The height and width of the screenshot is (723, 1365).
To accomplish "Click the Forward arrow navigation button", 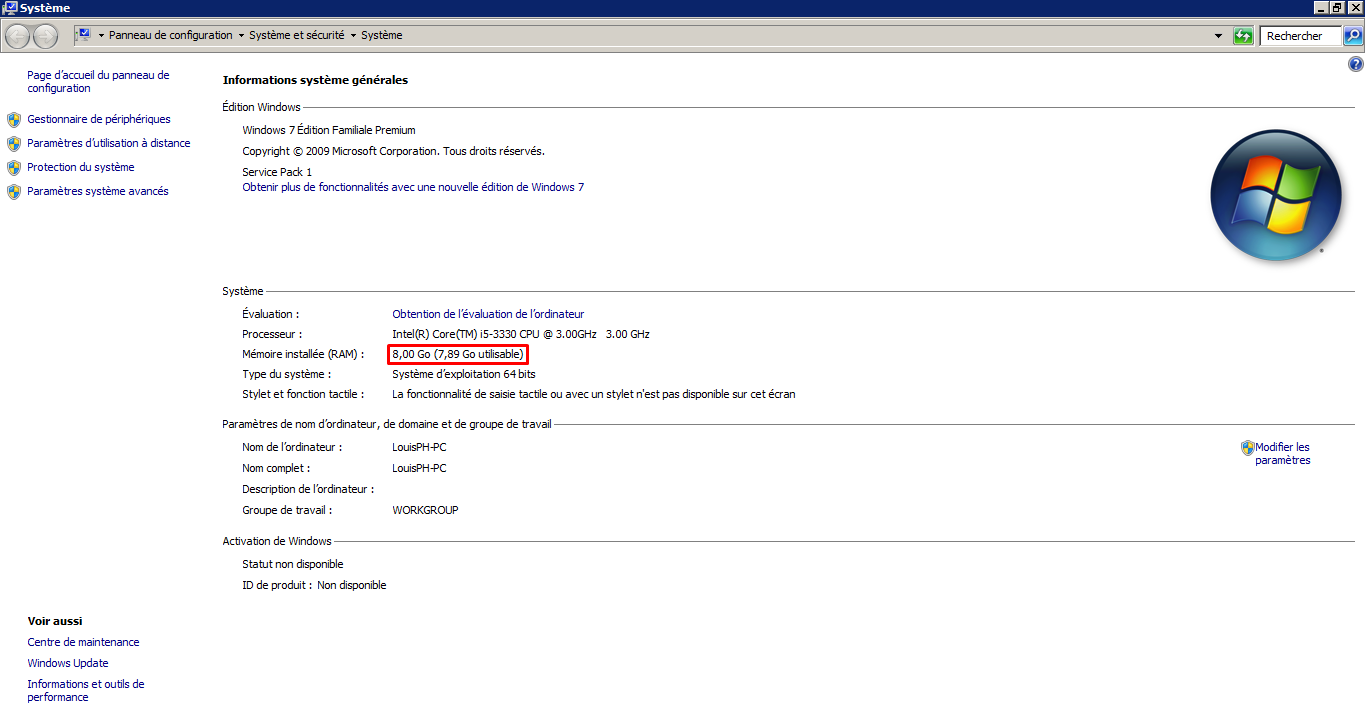I will click(46, 36).
